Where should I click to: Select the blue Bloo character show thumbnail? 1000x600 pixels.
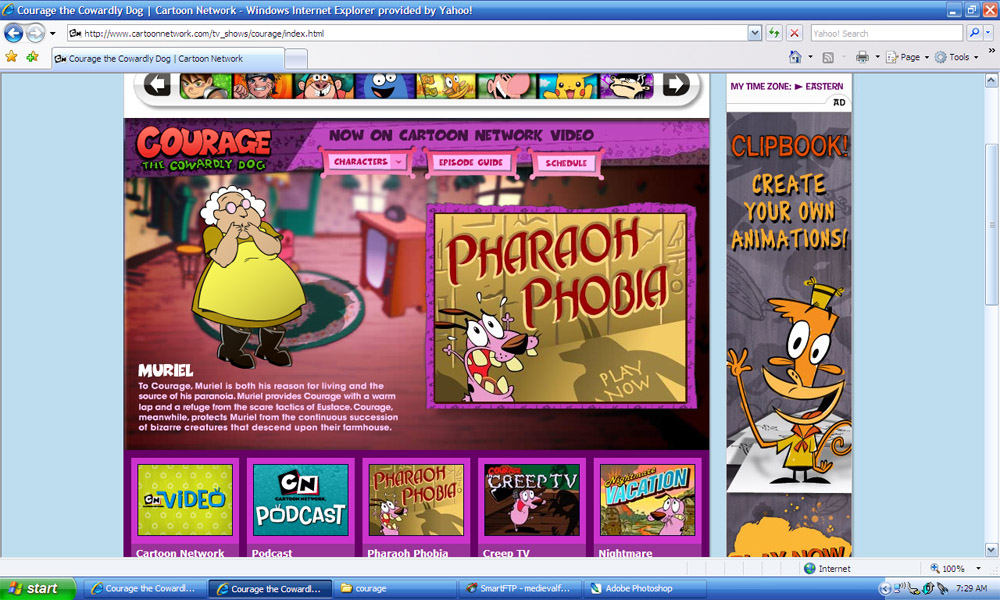[385, 85]
